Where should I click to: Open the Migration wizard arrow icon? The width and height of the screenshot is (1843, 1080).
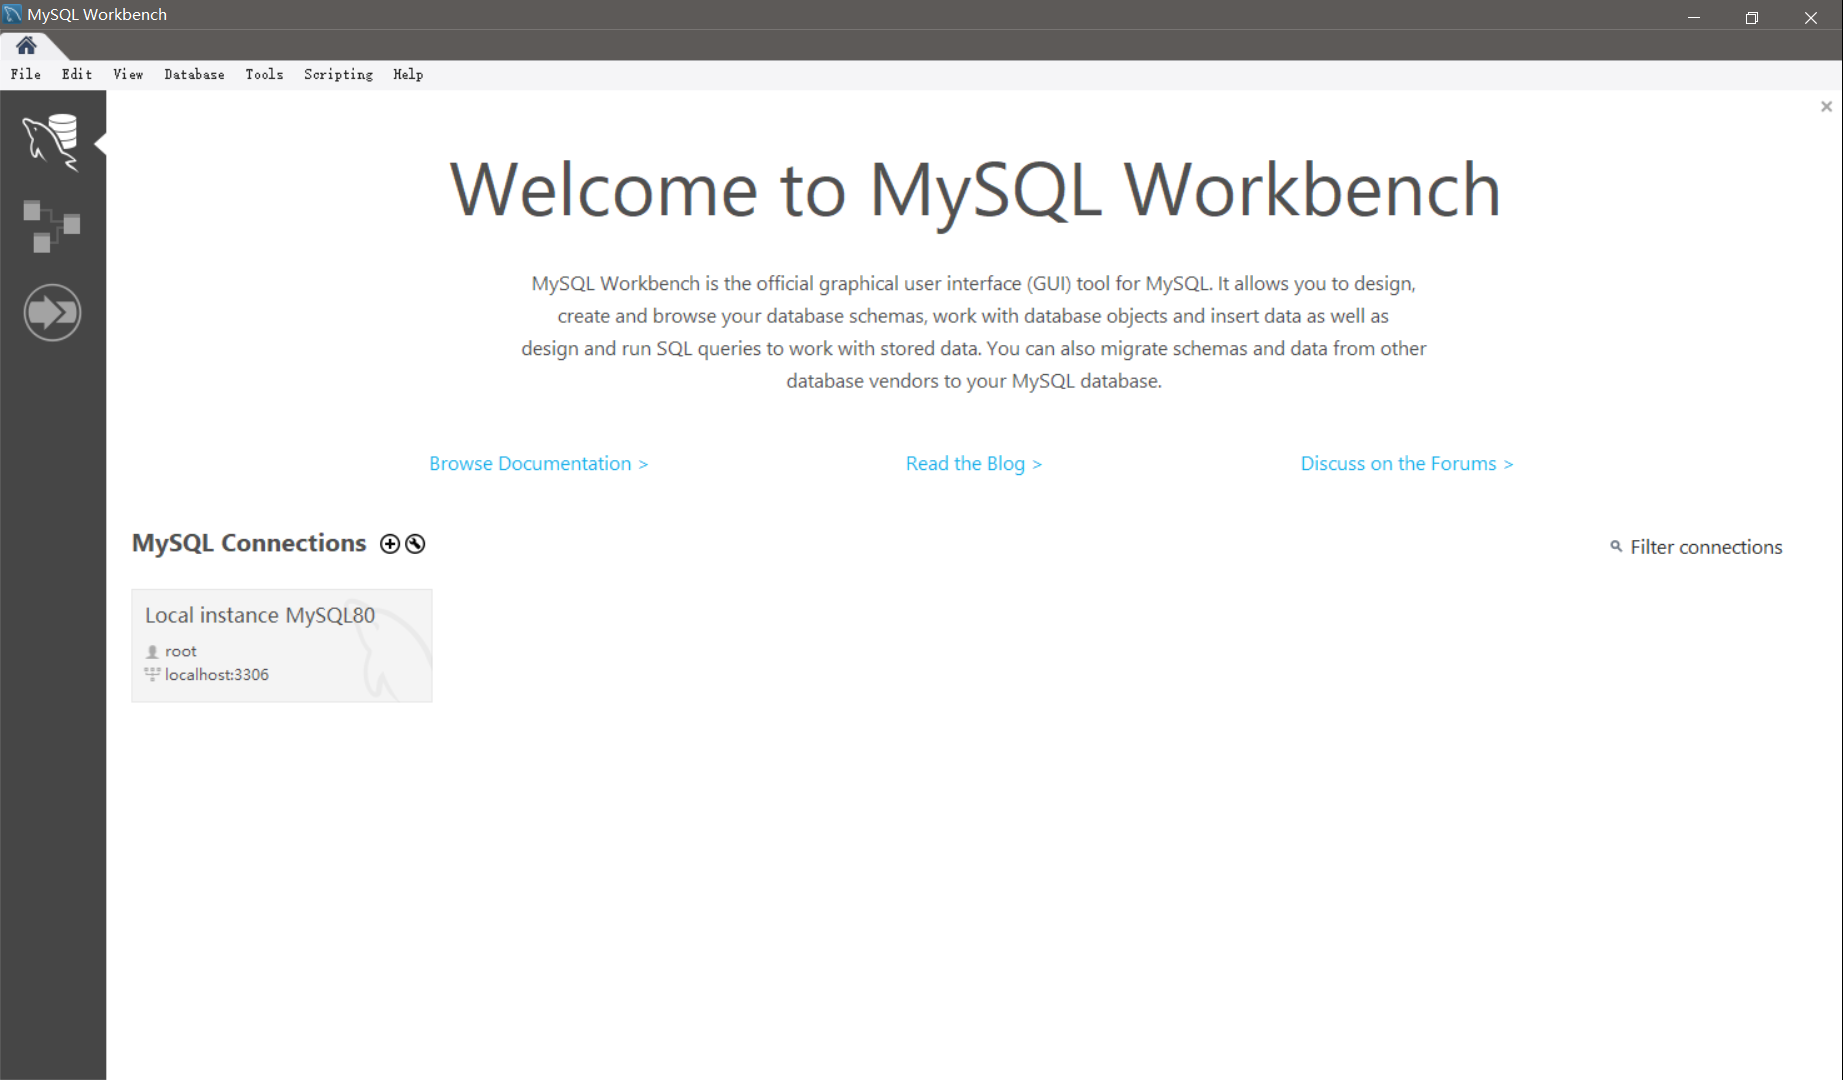pyautogui.click(x=52, y=313)
